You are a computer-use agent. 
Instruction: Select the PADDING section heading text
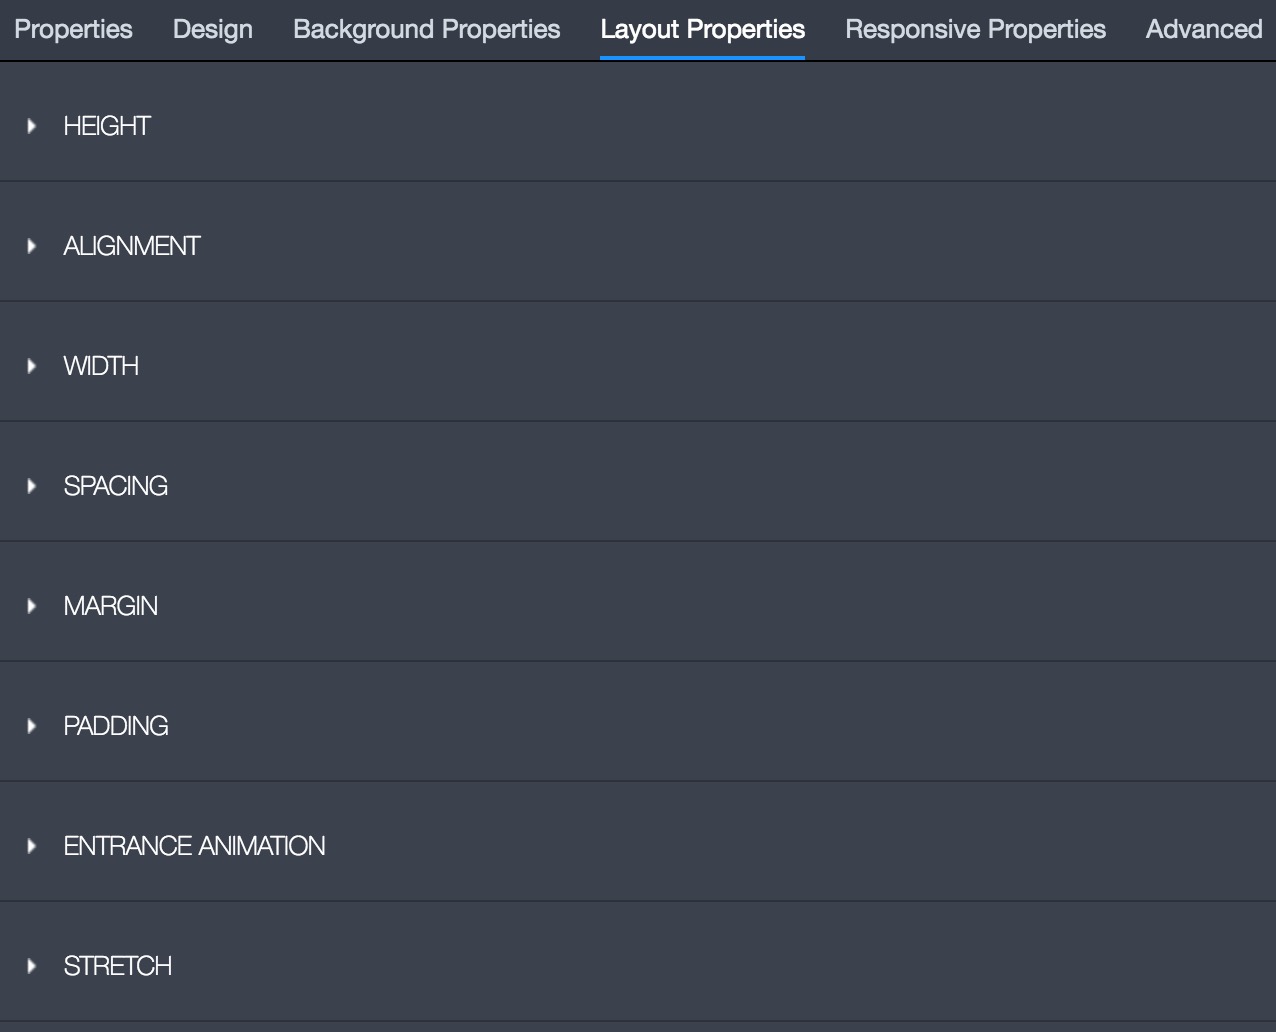click(x=116, y=726)
